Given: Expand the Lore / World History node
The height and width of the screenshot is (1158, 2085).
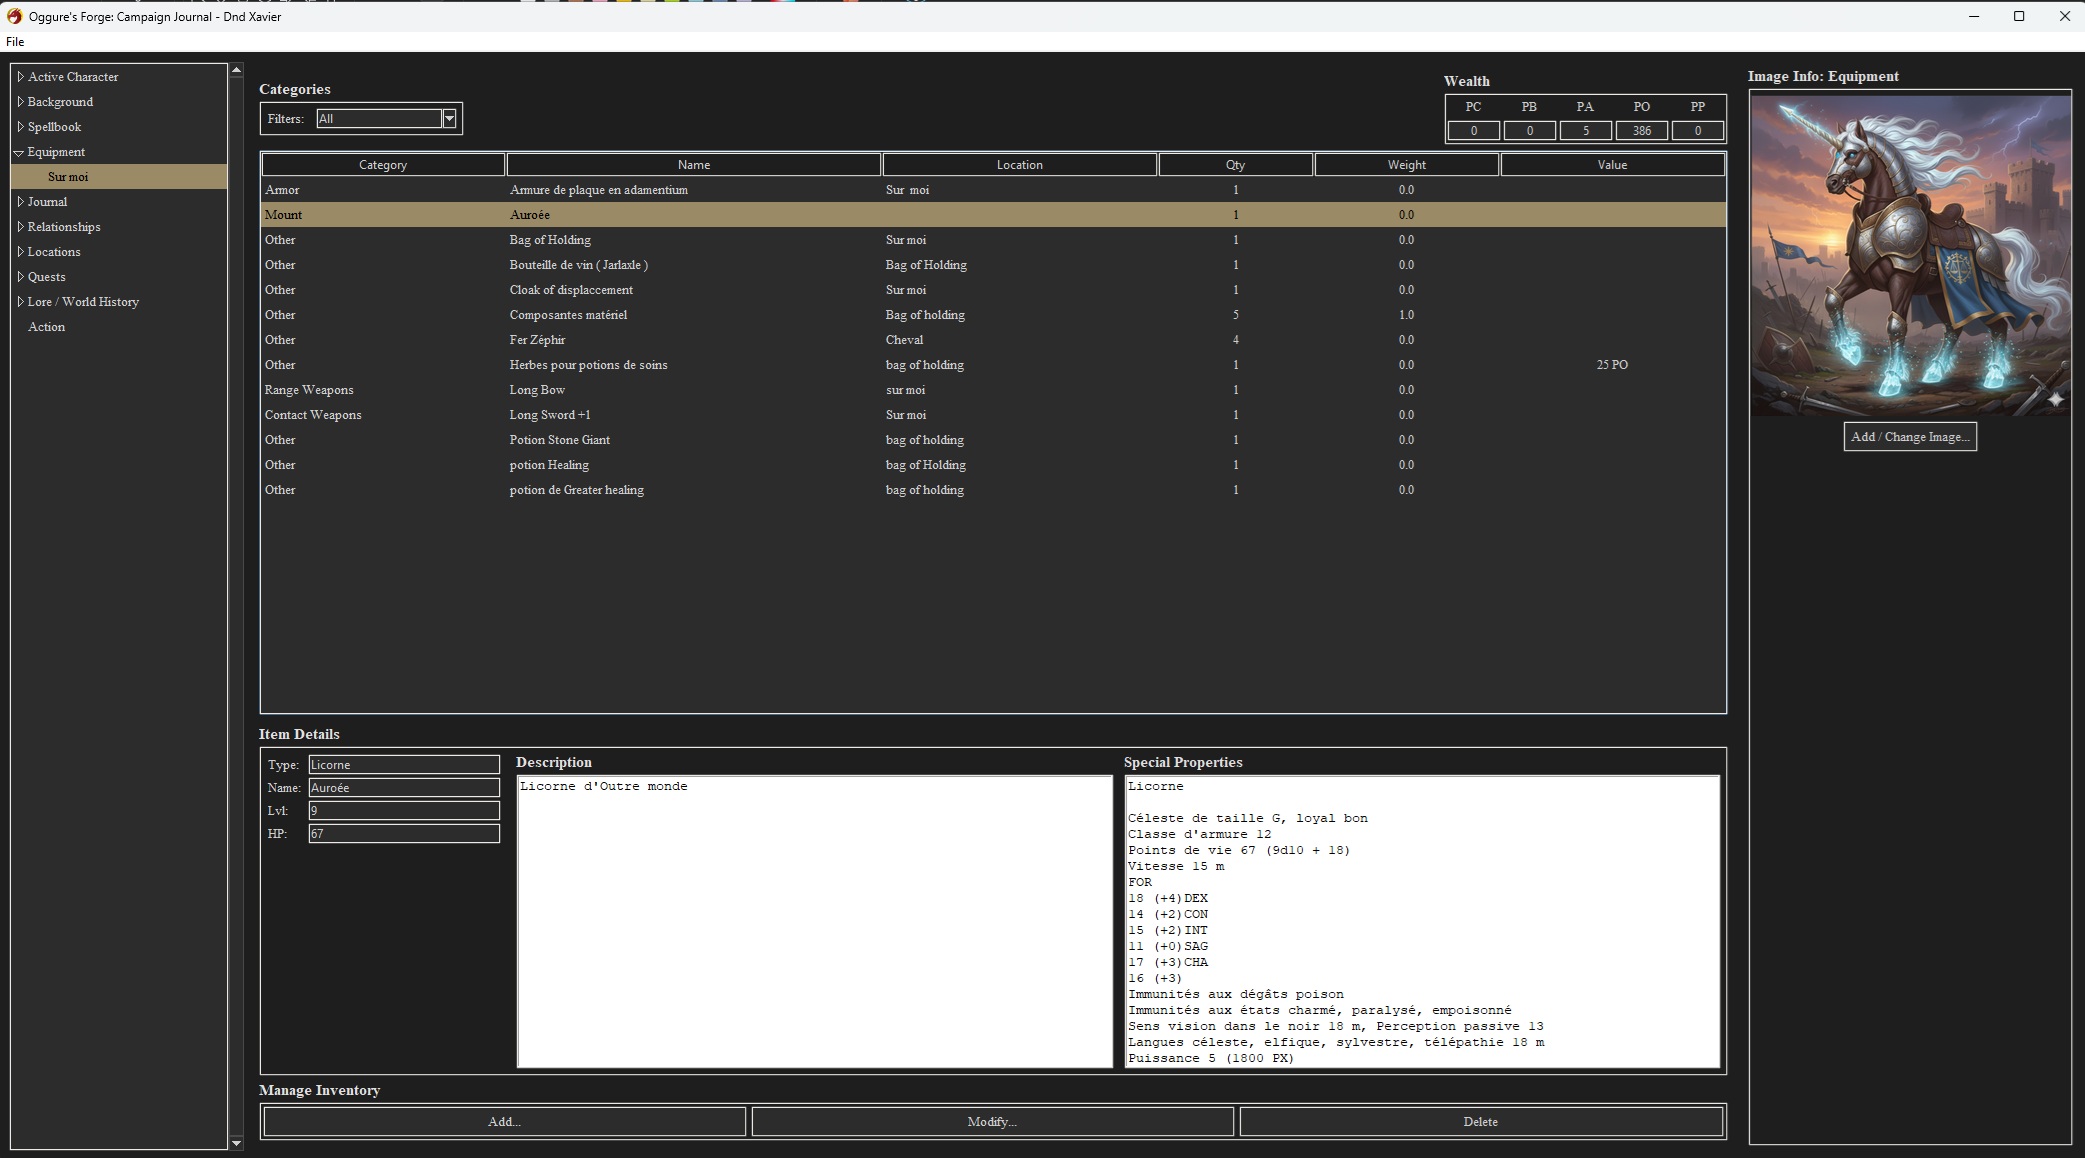Looking at the screenshot, I should (20, 302).
